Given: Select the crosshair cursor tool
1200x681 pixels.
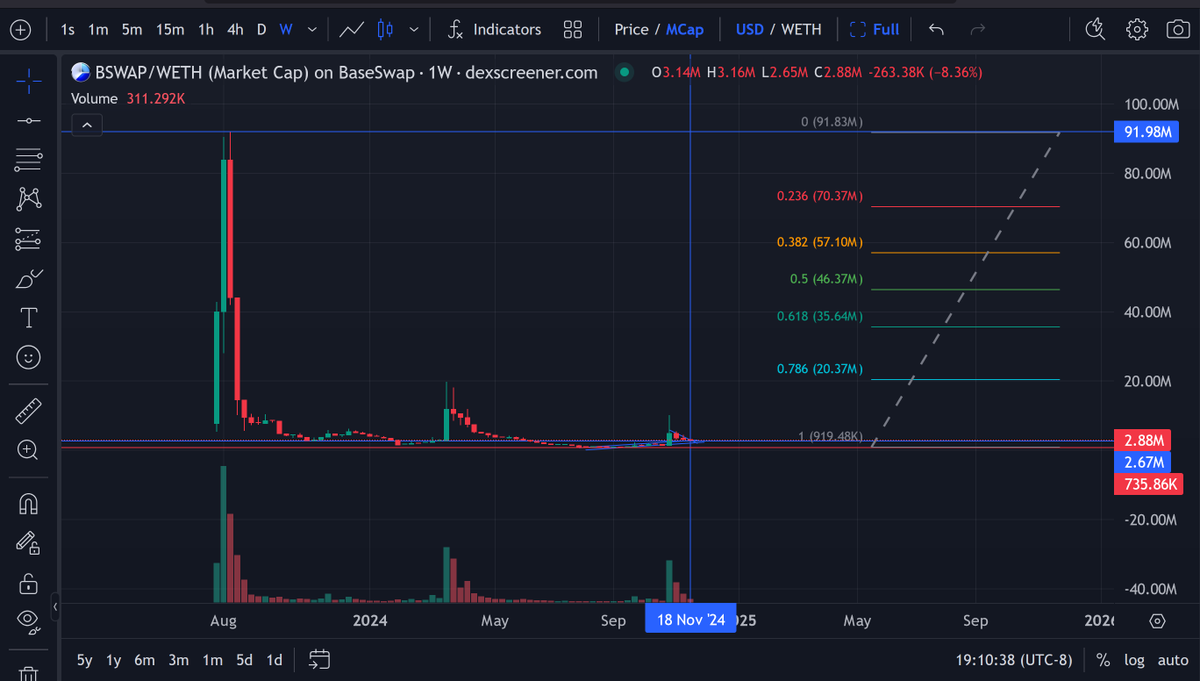Looking at the screenshot, I should pos(29,80).
